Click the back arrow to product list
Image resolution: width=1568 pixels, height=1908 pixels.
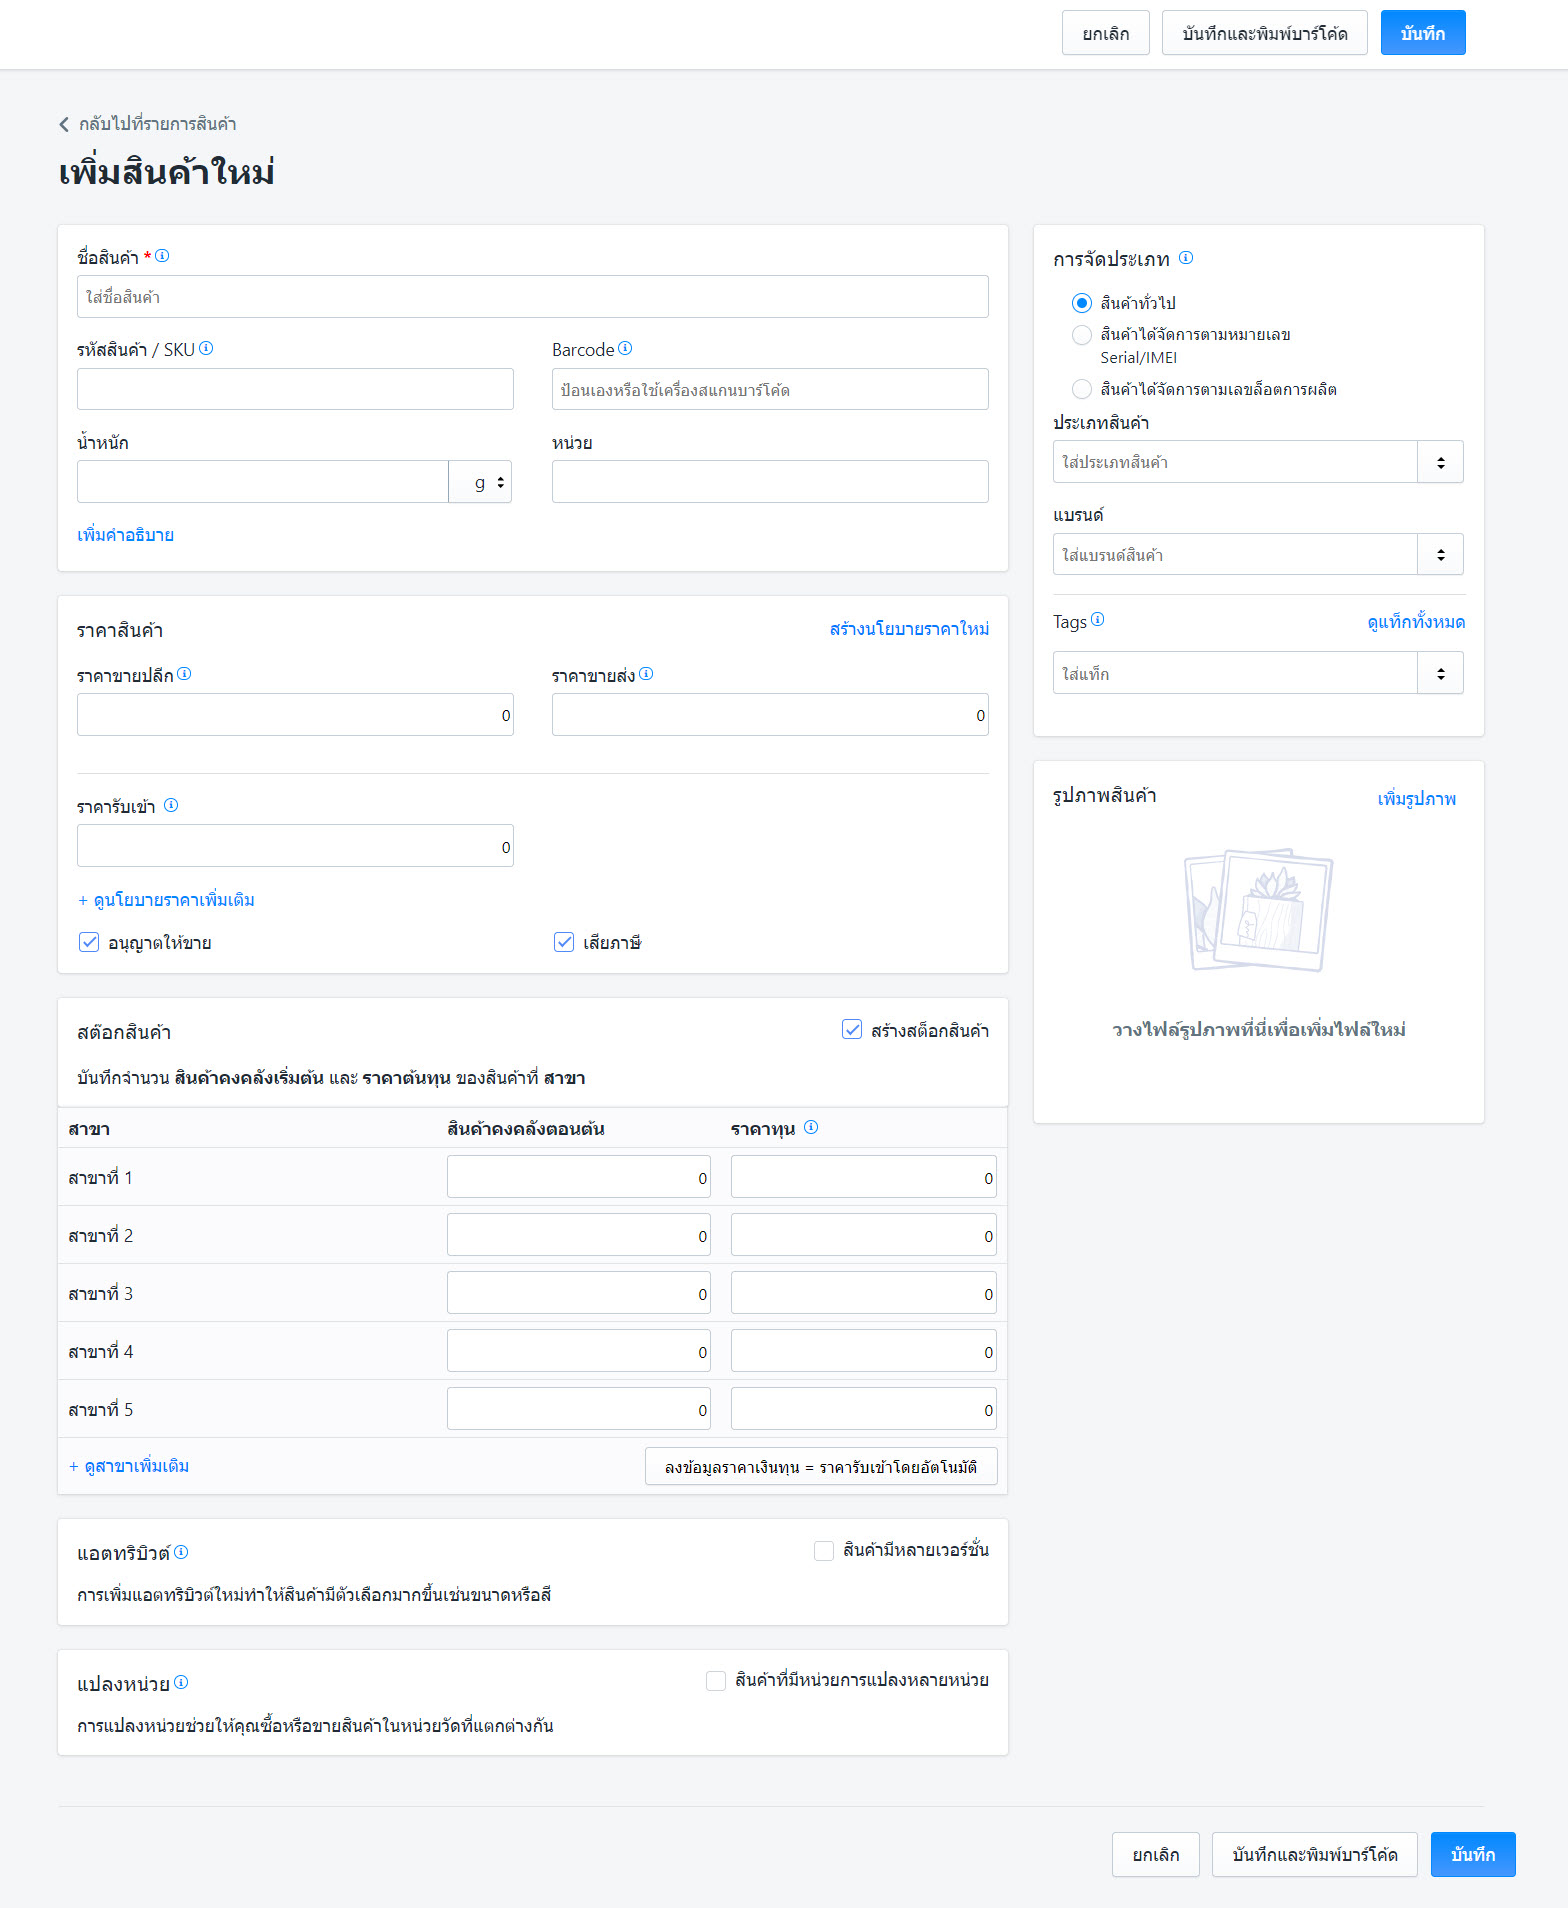64,124
